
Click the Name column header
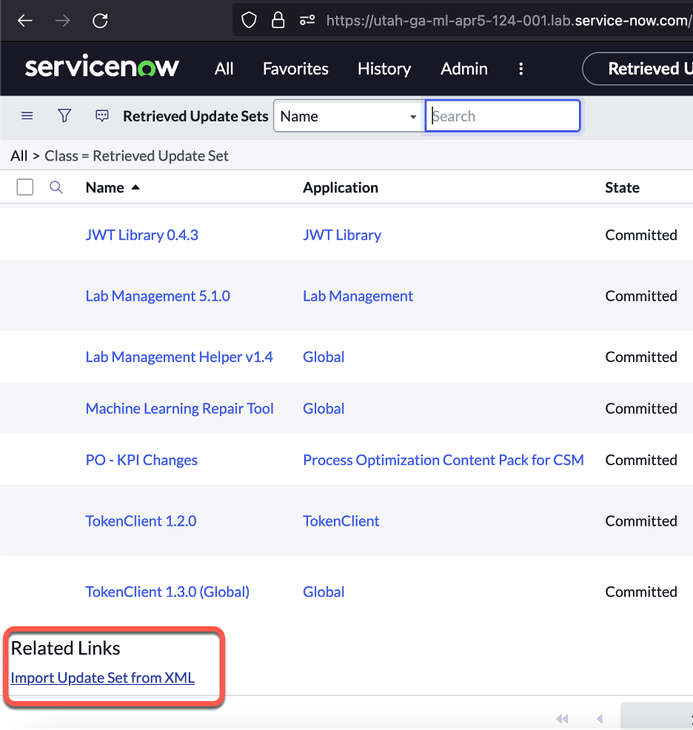pos(105,187)
